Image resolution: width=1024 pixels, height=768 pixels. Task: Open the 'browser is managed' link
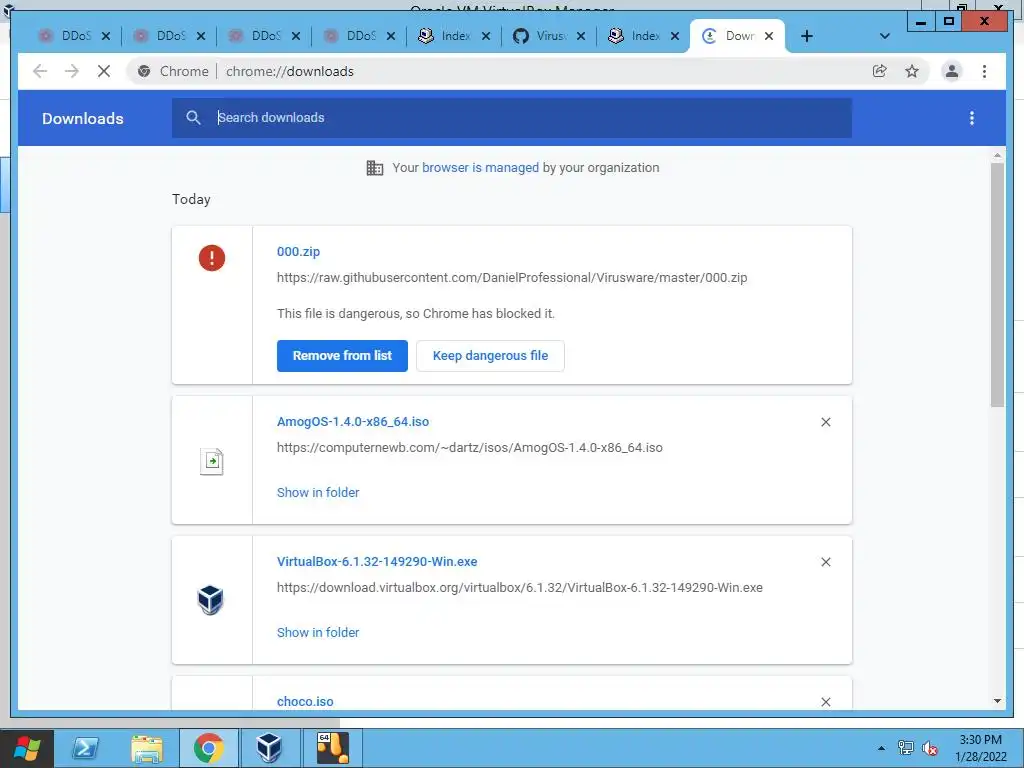[x=480, y=167]
